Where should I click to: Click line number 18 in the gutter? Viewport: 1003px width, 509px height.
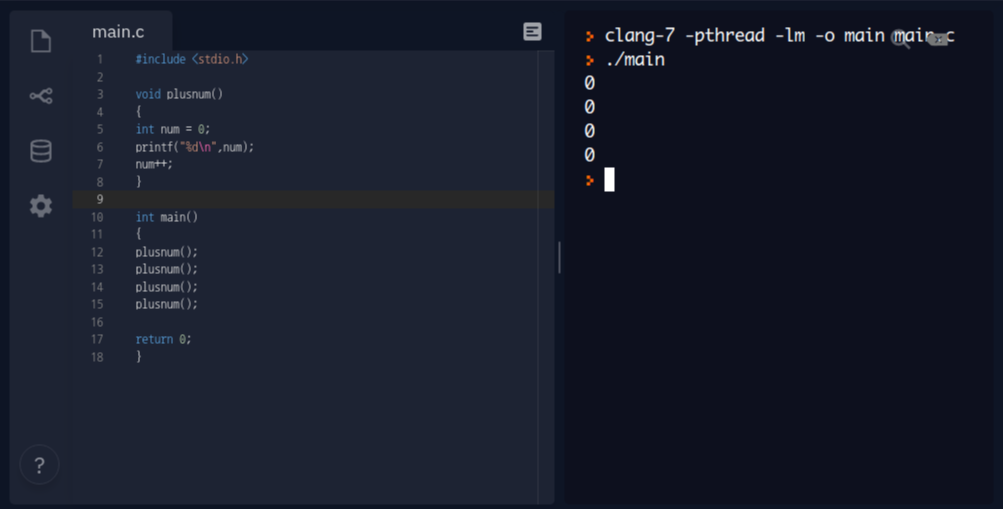(x=97, y=357)
